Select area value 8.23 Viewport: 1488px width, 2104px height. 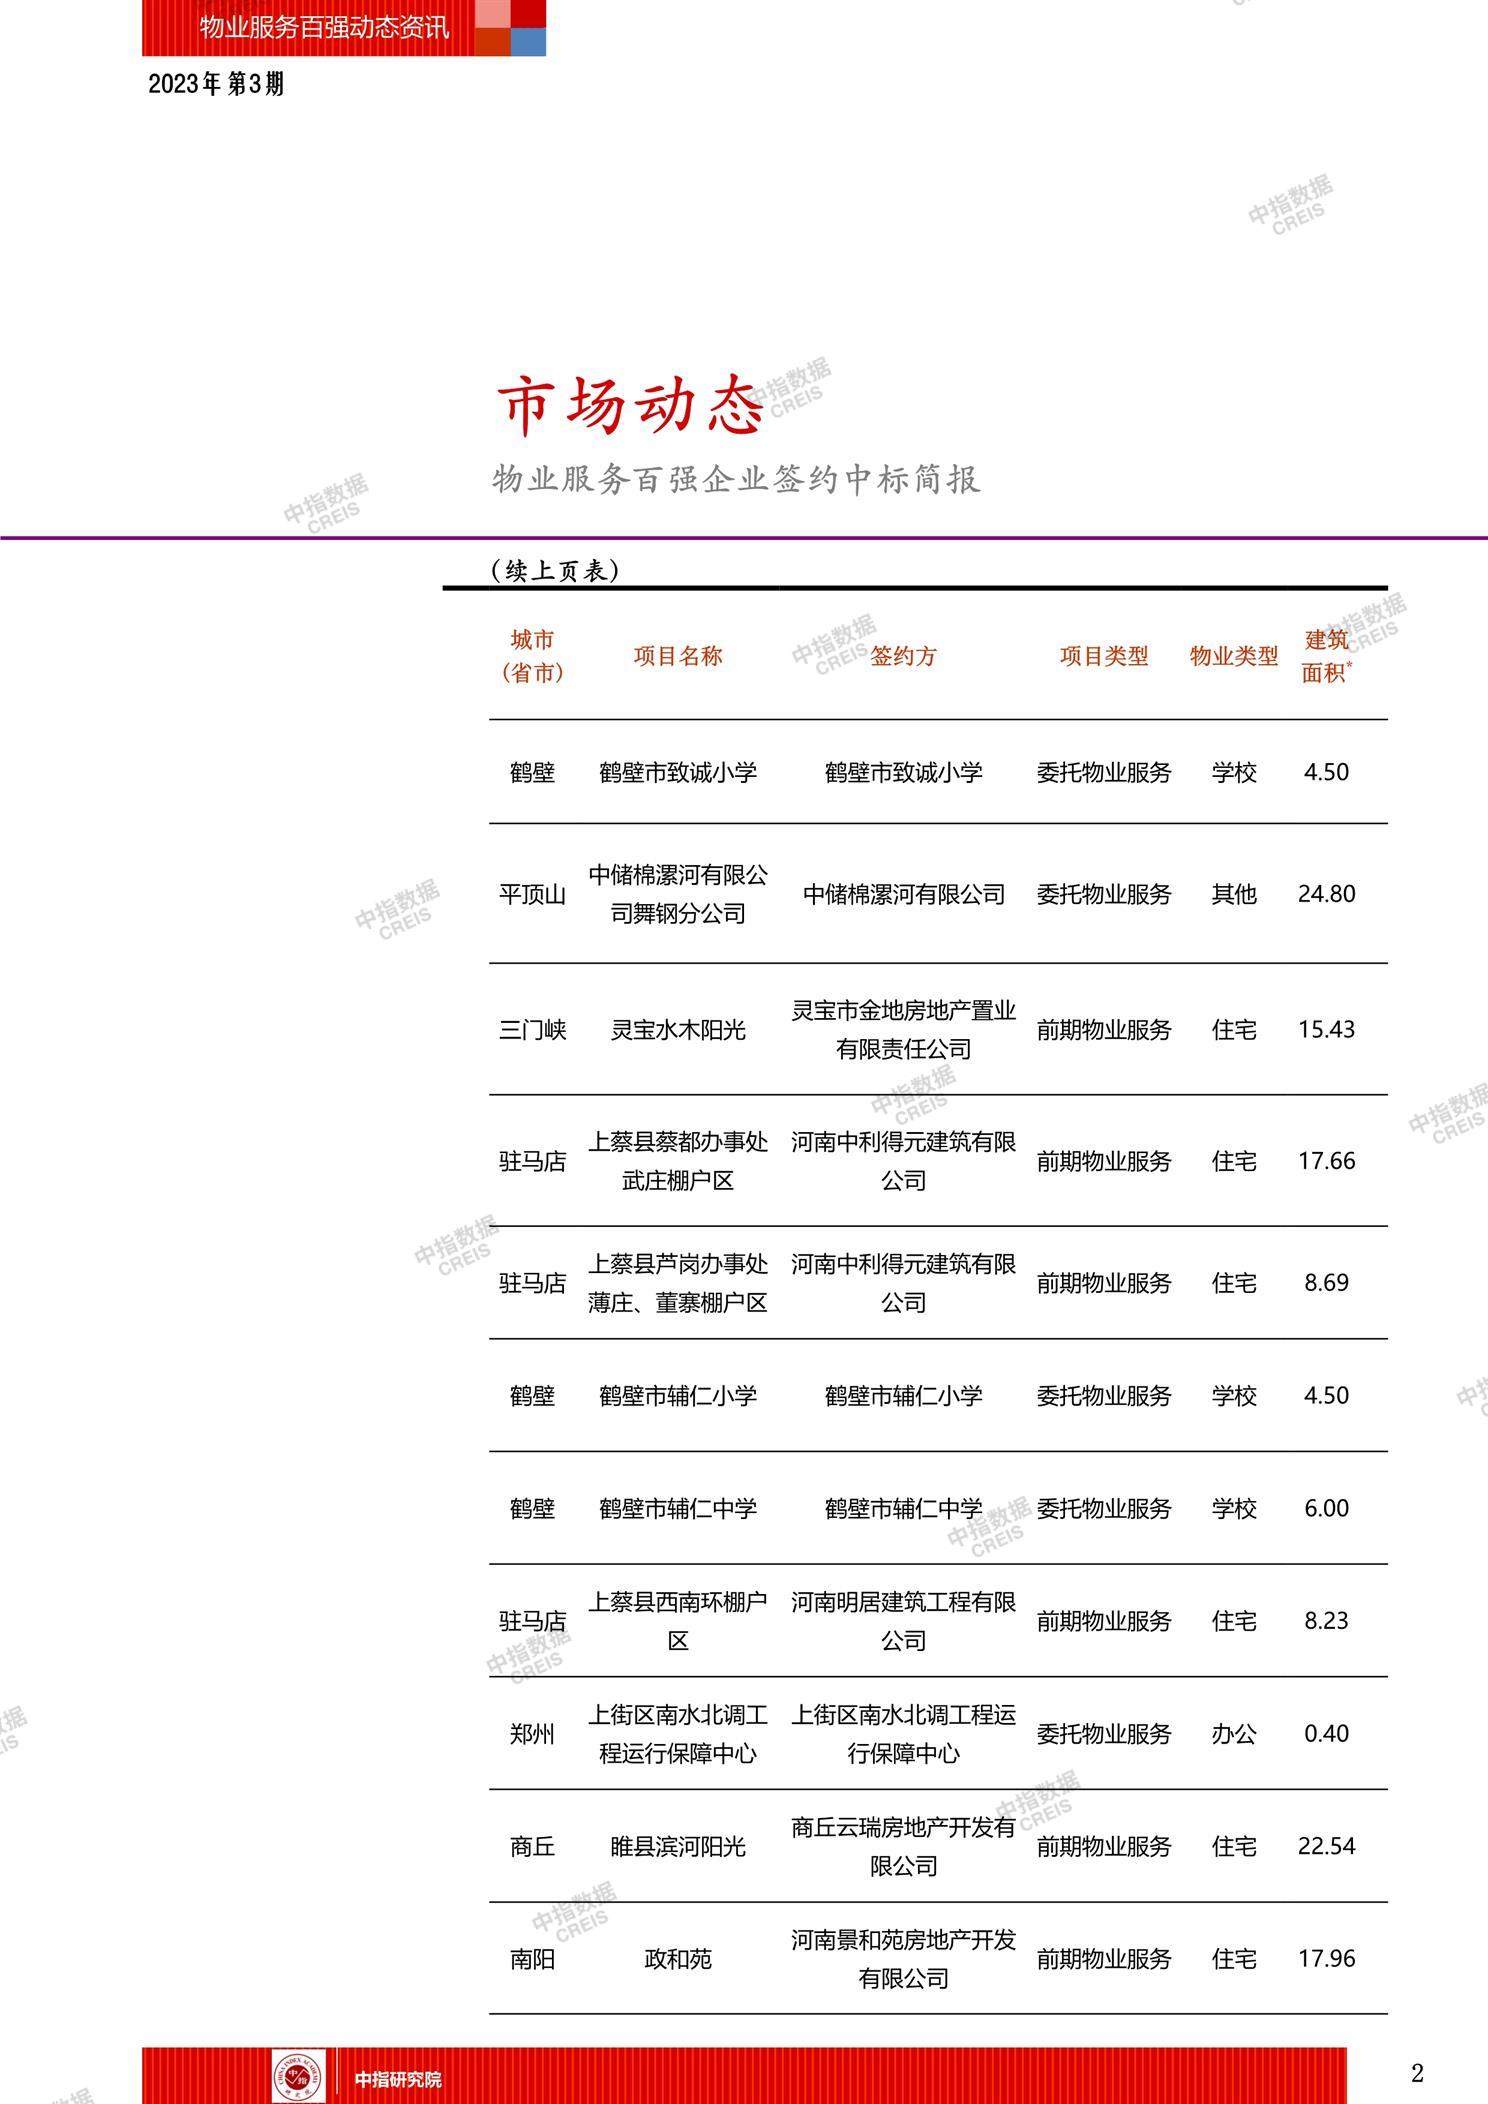pyautogui.click(x=1327, y=1621)
